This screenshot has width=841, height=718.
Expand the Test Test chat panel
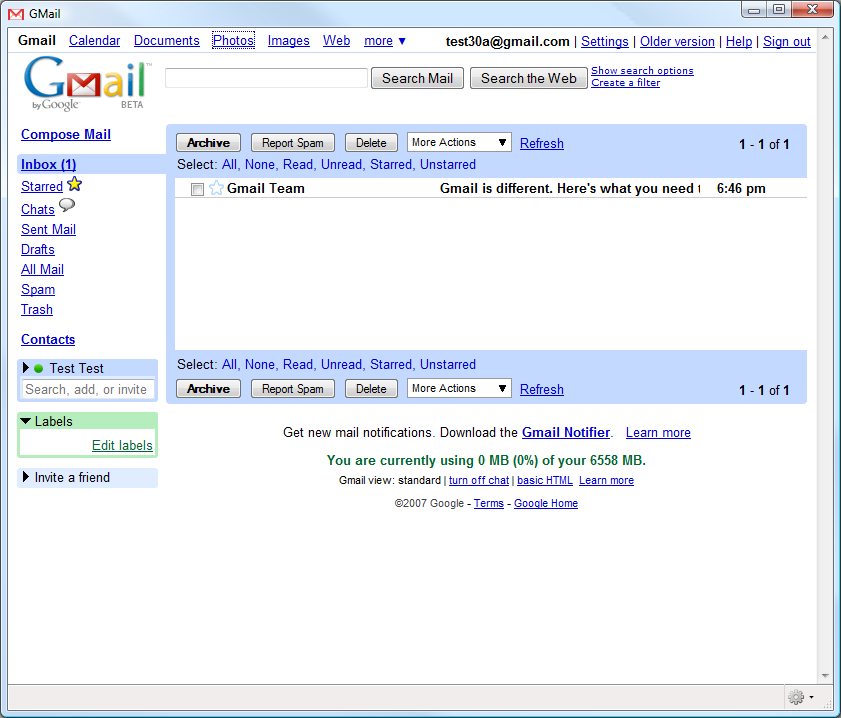click(x=26, y=368)
